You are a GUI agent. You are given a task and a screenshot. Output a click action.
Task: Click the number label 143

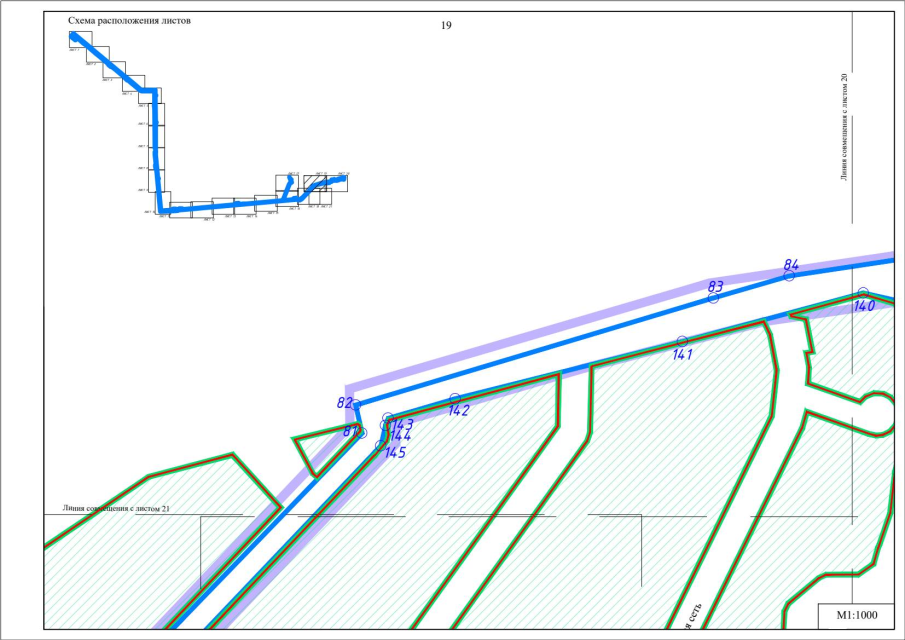(402, 424)
